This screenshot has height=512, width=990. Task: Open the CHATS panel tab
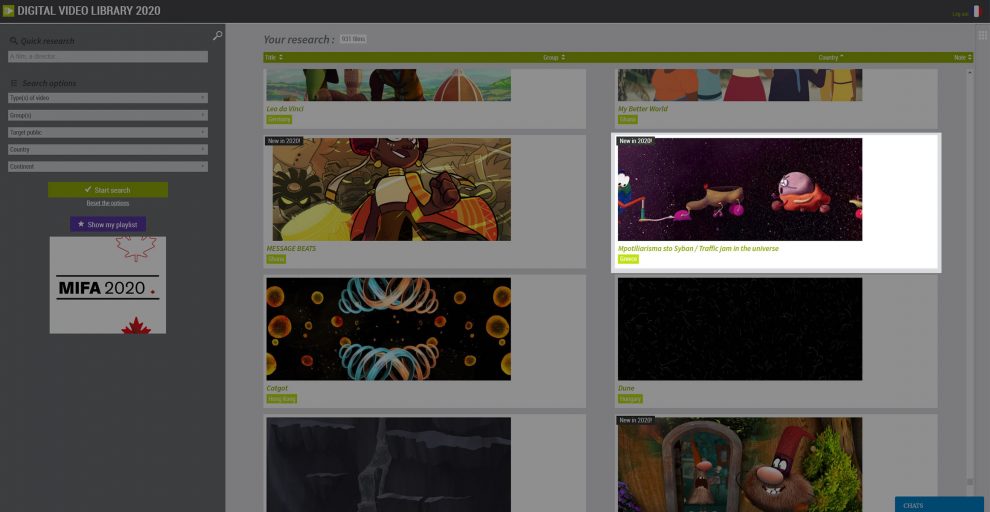click(x=938, y=505)
